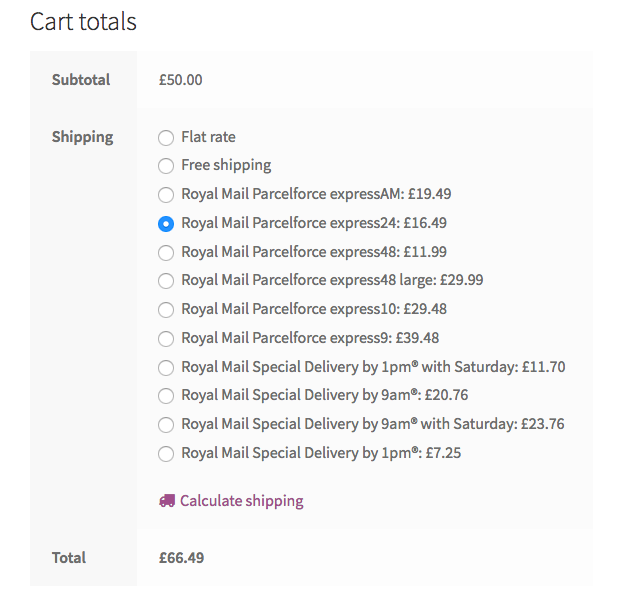Choose Parcelforce express48 large at £29.99
Image resolution: width=637 pixels, height=603 pixels.
point(166,281)
